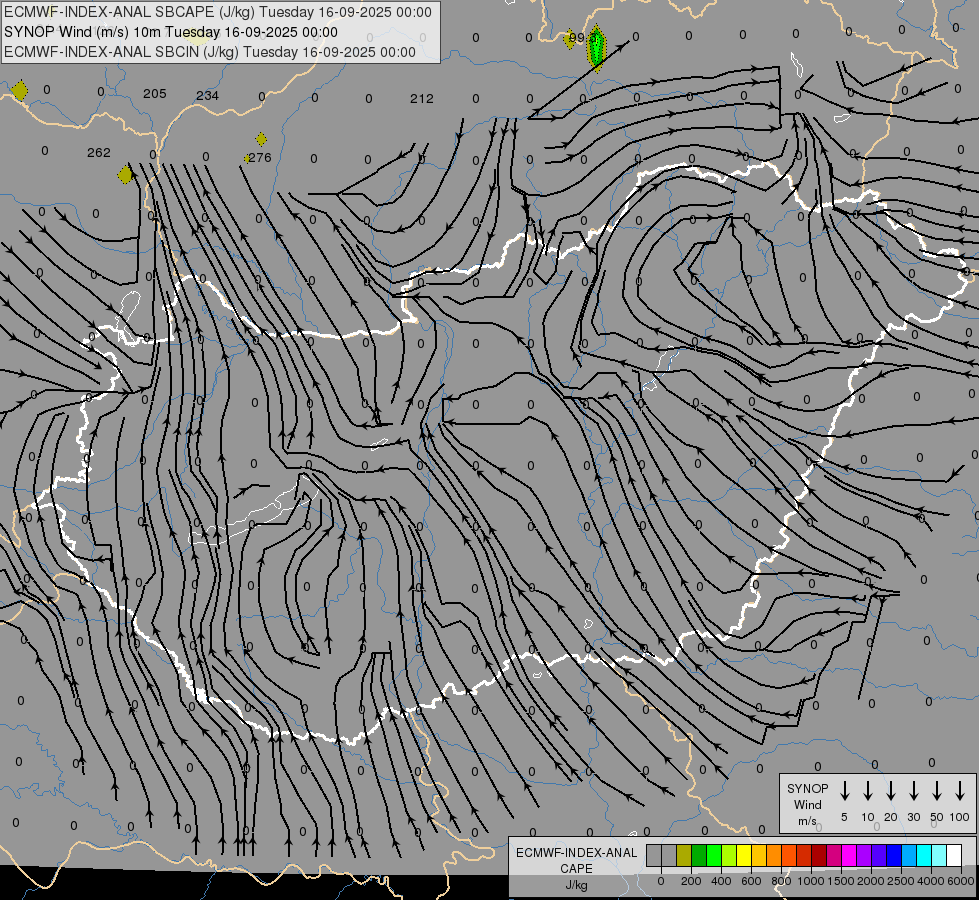Click the SBCAPE title line in header
979x900 pixels.
coord(218,12)
